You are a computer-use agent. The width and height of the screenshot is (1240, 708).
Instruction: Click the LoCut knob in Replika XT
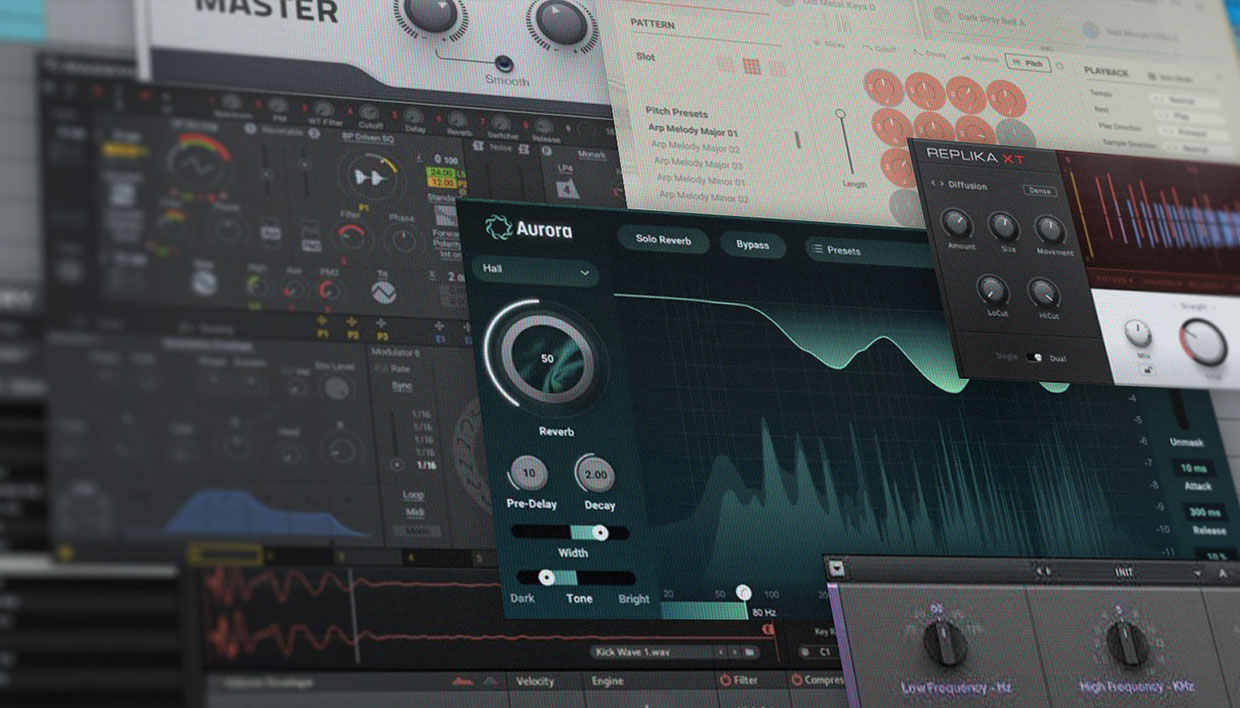click(991, 290)
